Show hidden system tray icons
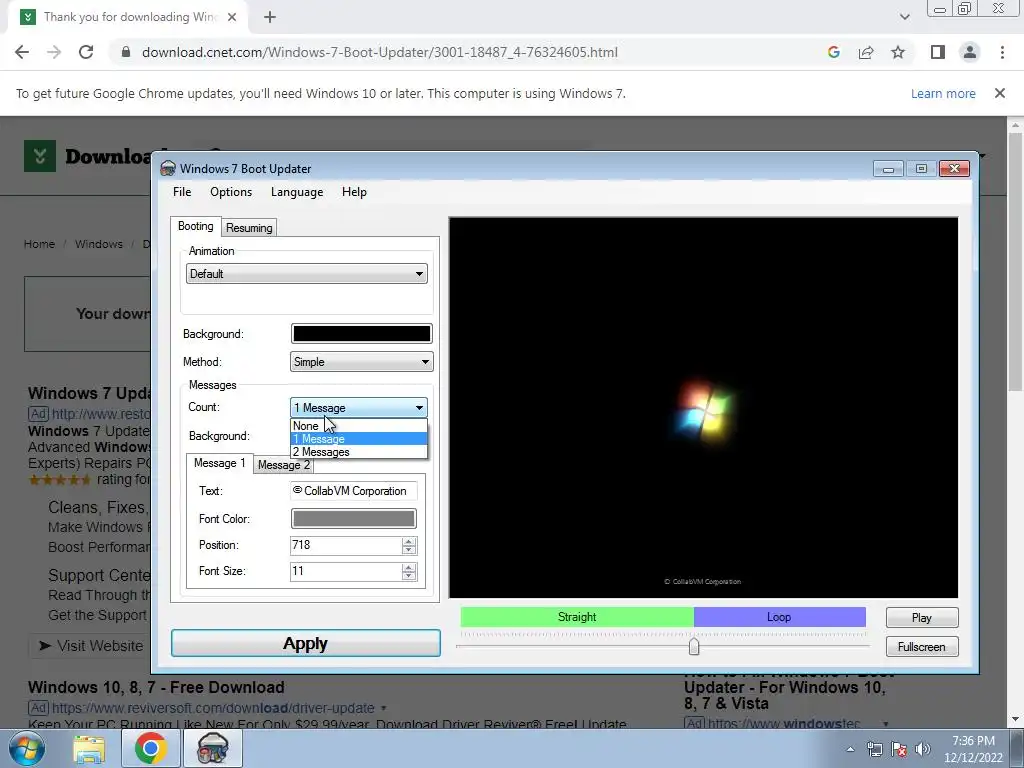Screen dimensions: 1024x768 [850, 749]
